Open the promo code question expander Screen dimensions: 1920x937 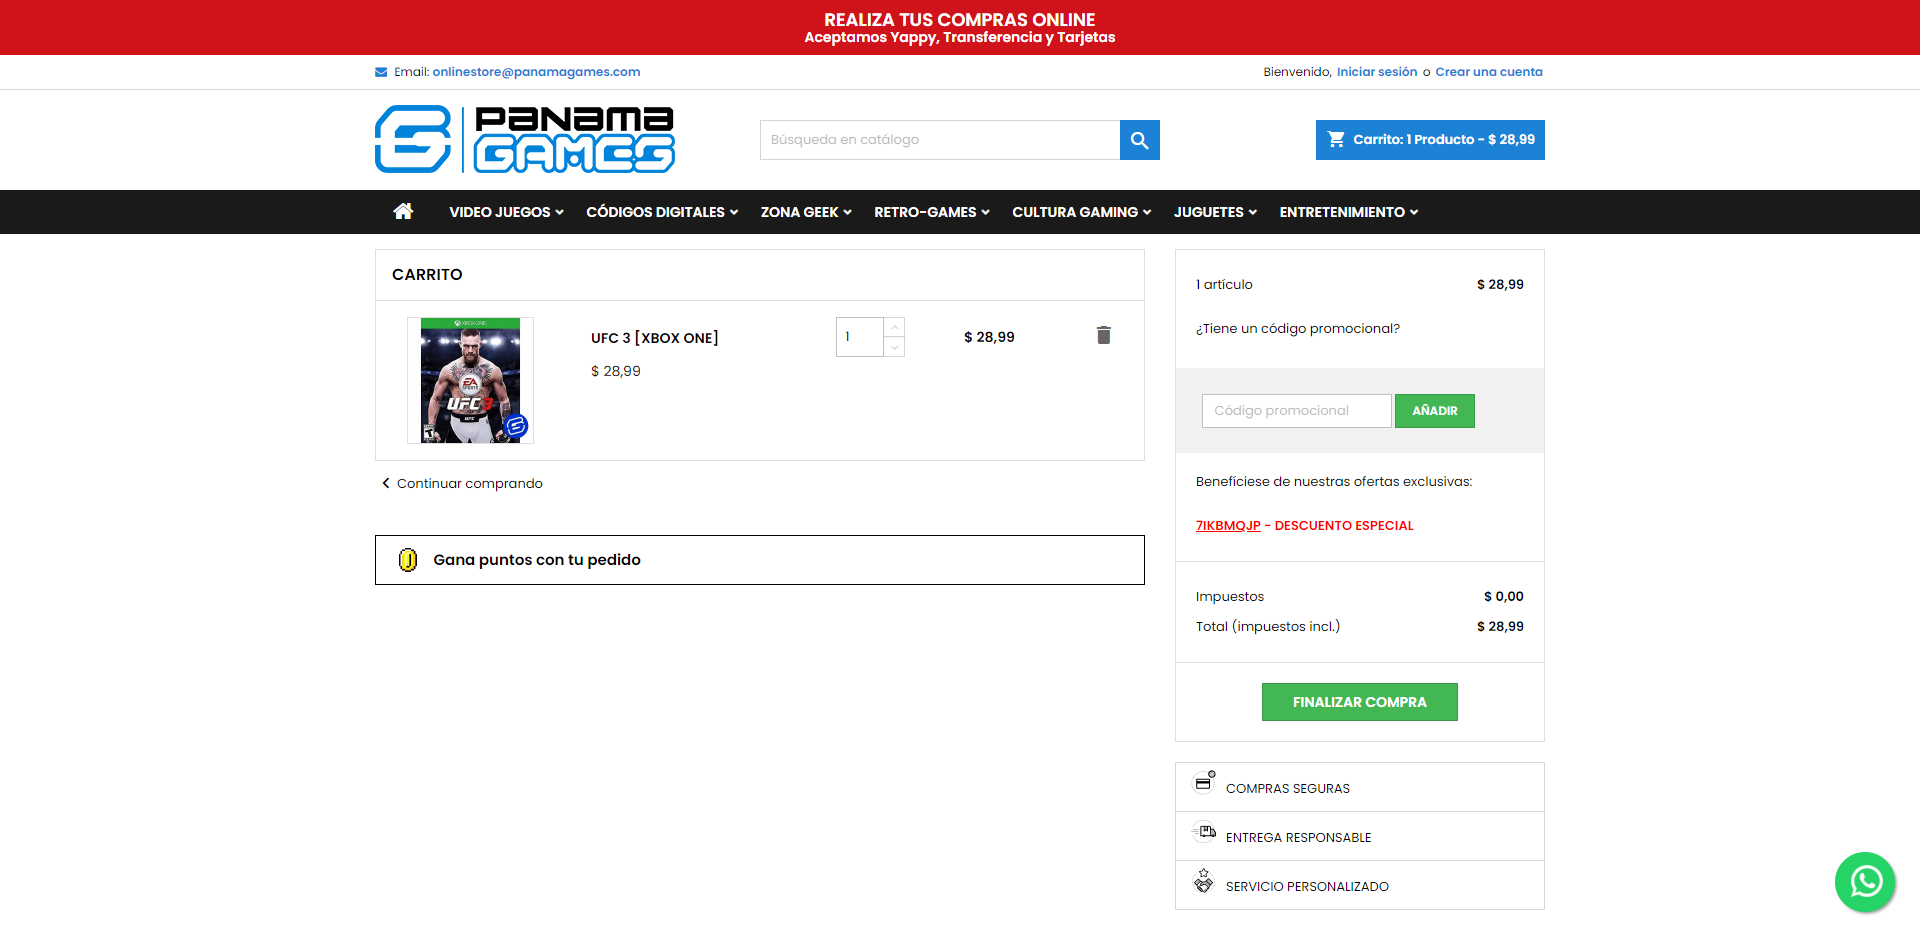click(x=1298, y=329)
